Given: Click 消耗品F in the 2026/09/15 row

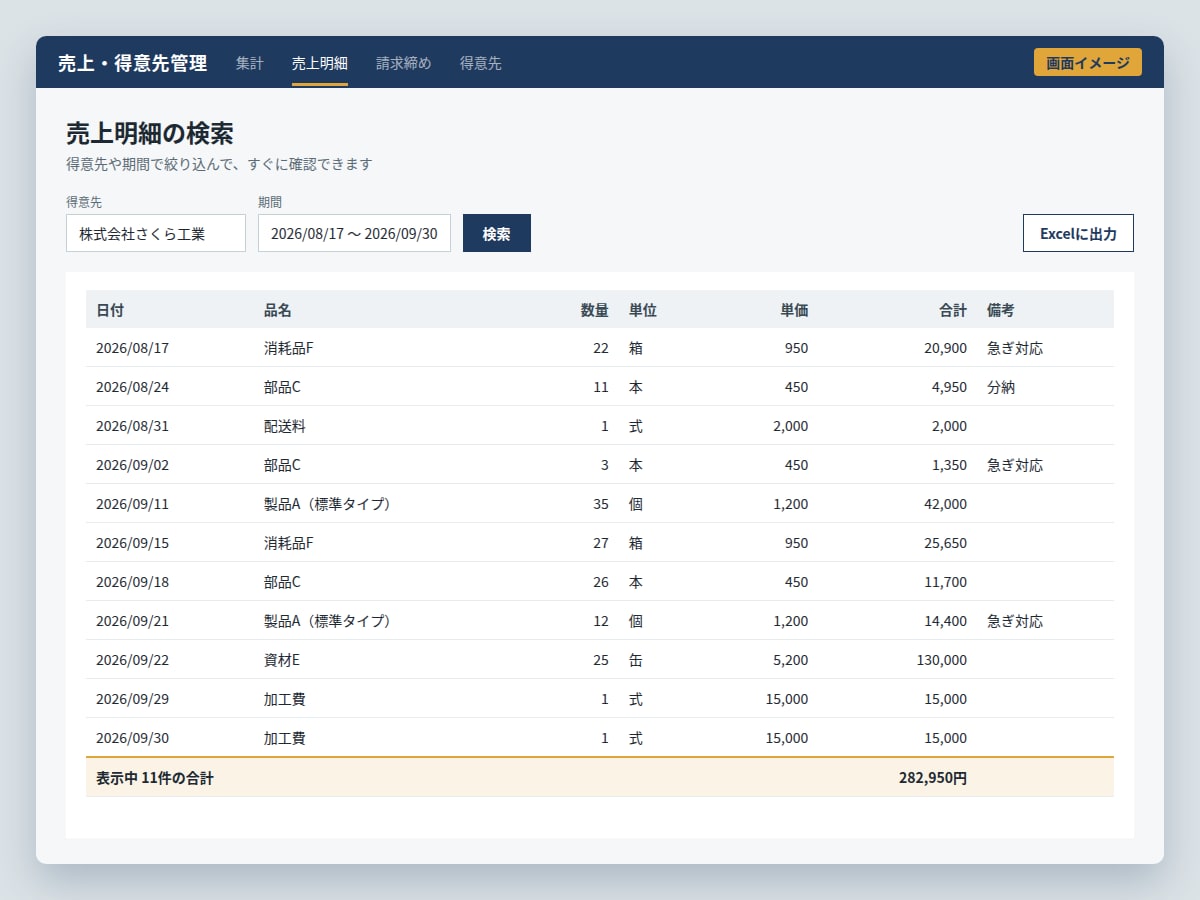Looking at the screenshot, I should 289,543.
